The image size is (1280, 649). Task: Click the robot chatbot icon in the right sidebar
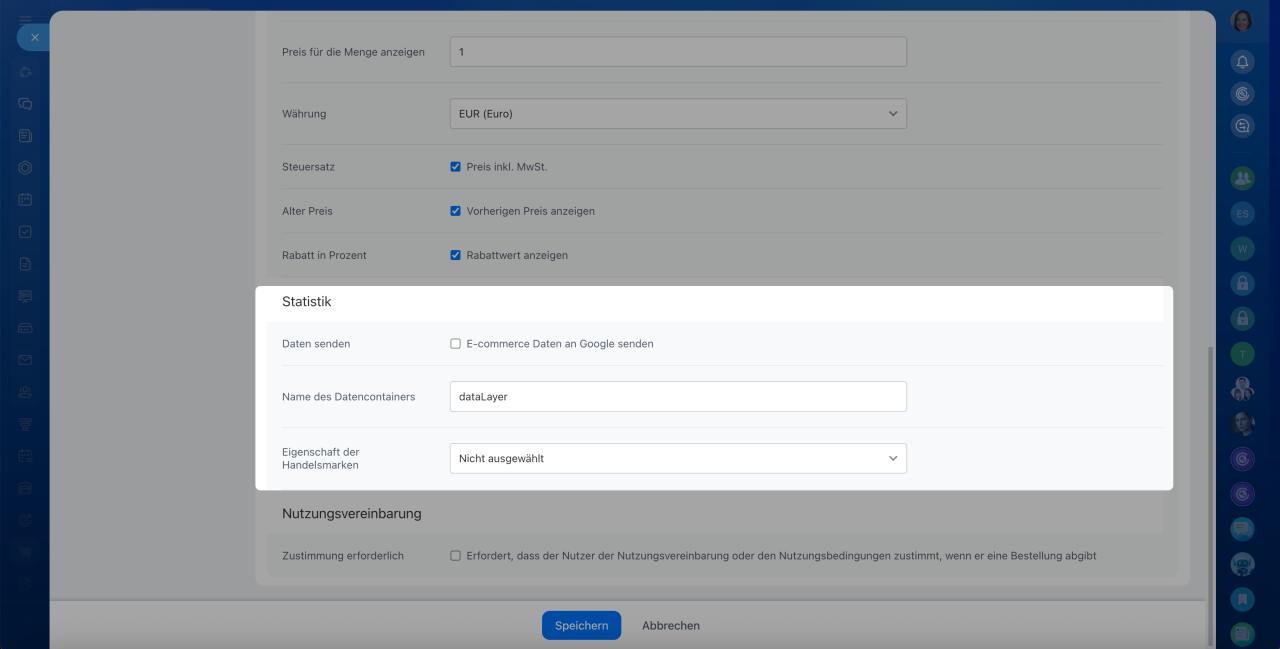[1242, 564]
